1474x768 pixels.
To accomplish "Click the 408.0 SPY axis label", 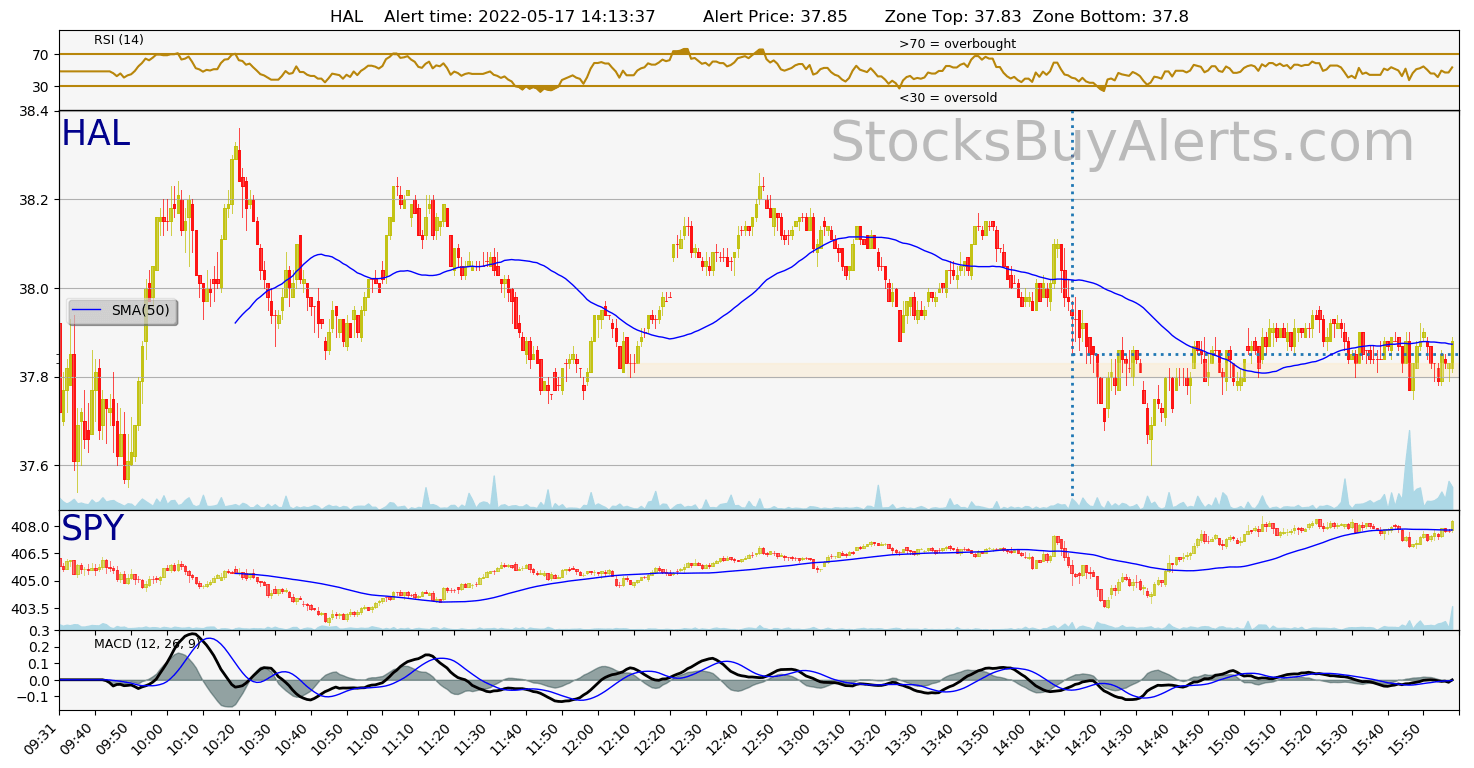I will 29,527.
